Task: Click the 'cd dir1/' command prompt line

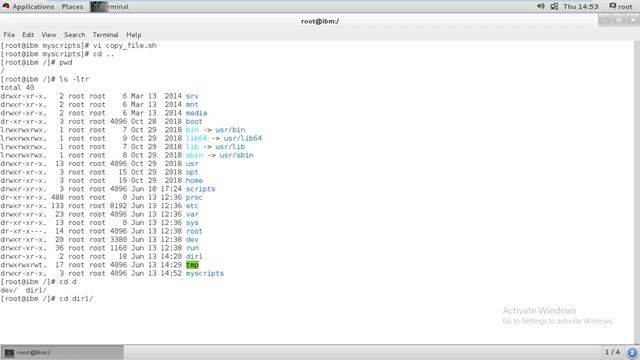Action: coord(47,299)
